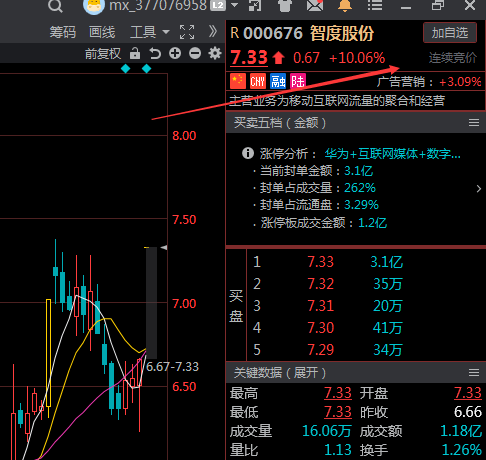
Task: Click 封单占成交量 262% value
Action: coord(360,188)
